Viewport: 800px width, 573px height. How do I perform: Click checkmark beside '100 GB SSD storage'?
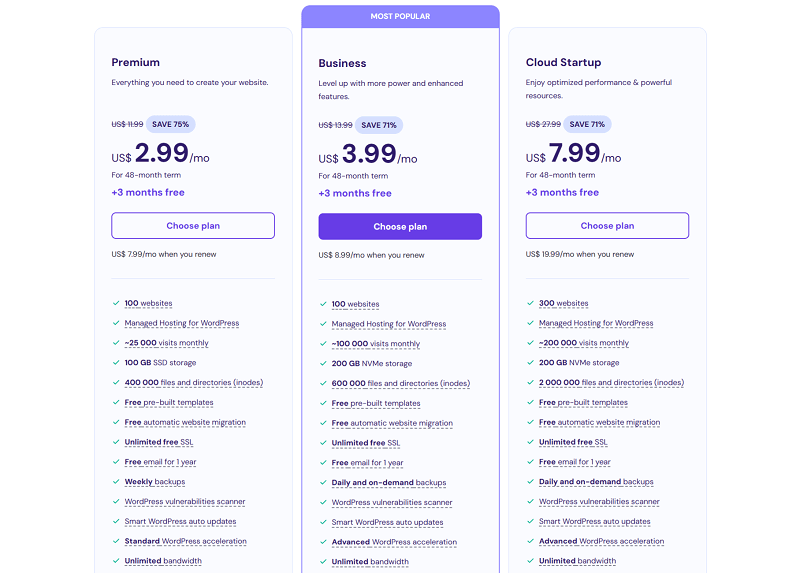[x=116, y=363]
